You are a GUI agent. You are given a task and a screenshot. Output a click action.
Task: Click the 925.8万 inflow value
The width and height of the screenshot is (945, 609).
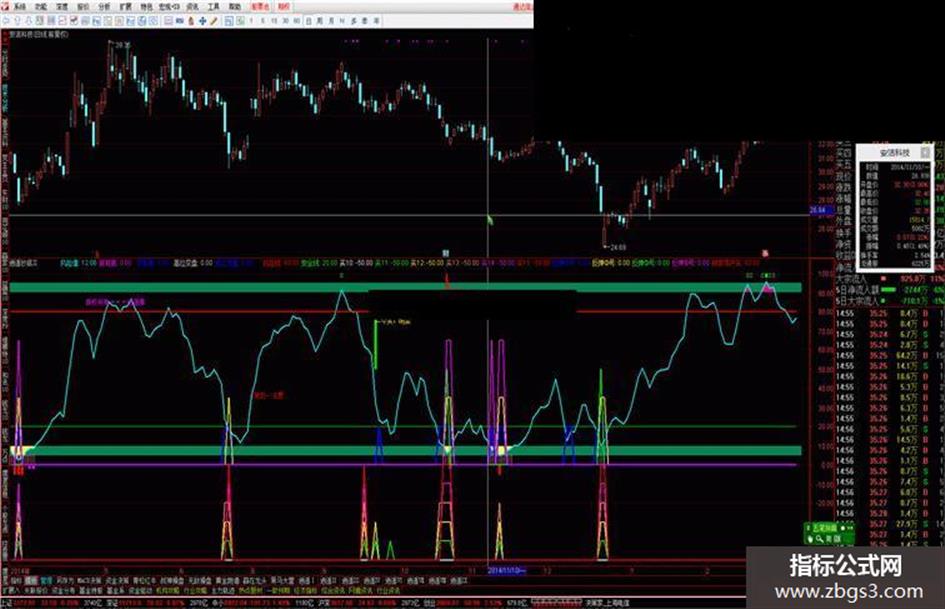pyautogui.click(x=912, y=279)
